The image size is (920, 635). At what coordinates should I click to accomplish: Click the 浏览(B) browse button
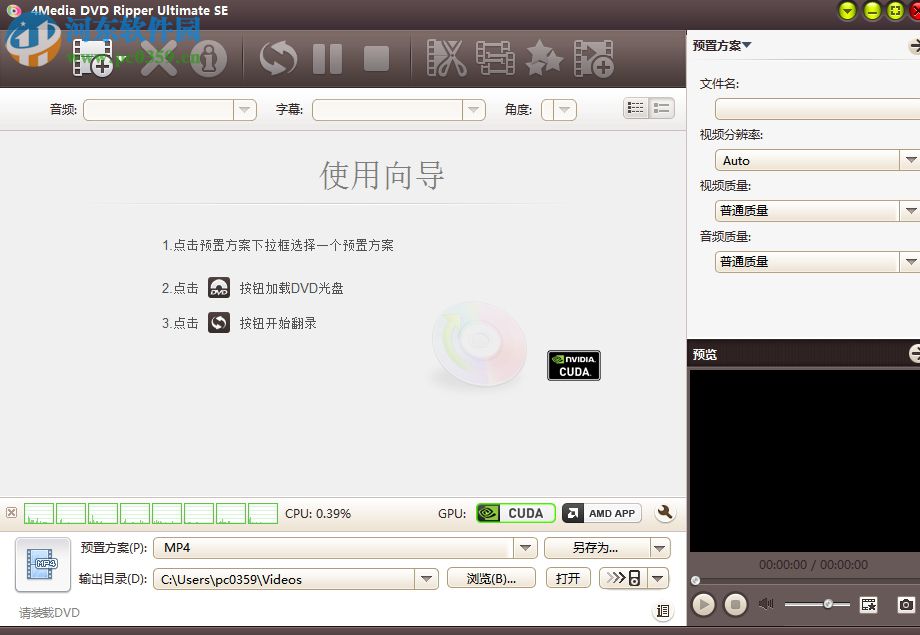tap(491, 578)
